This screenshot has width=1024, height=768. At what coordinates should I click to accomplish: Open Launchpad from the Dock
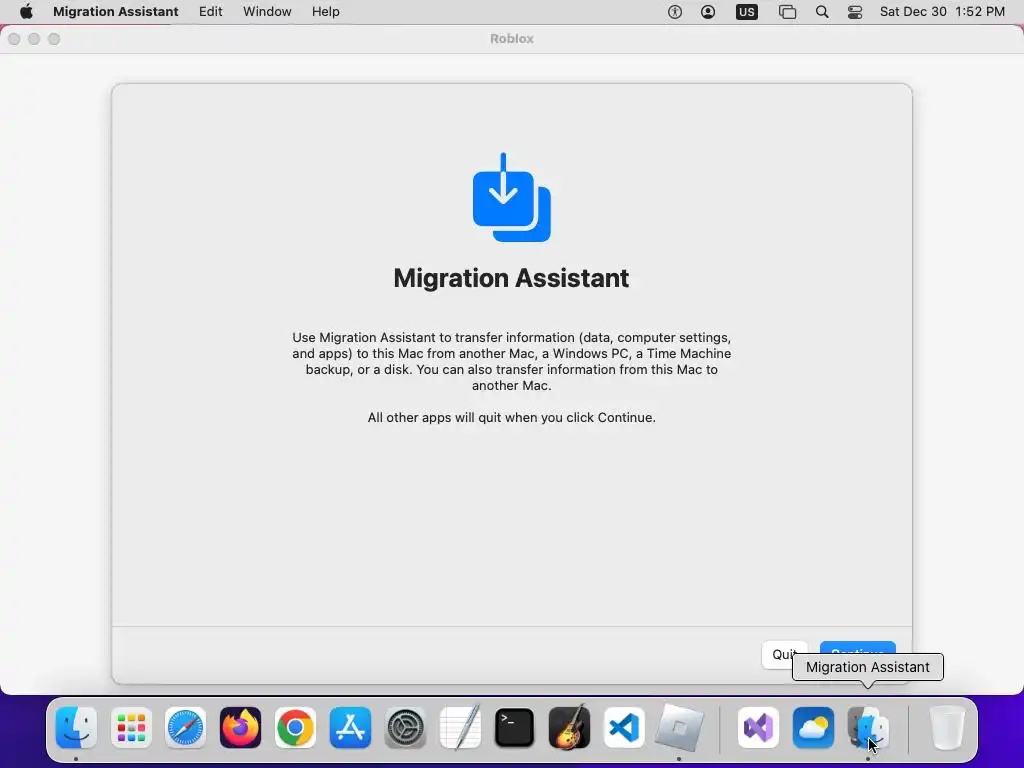131,728
